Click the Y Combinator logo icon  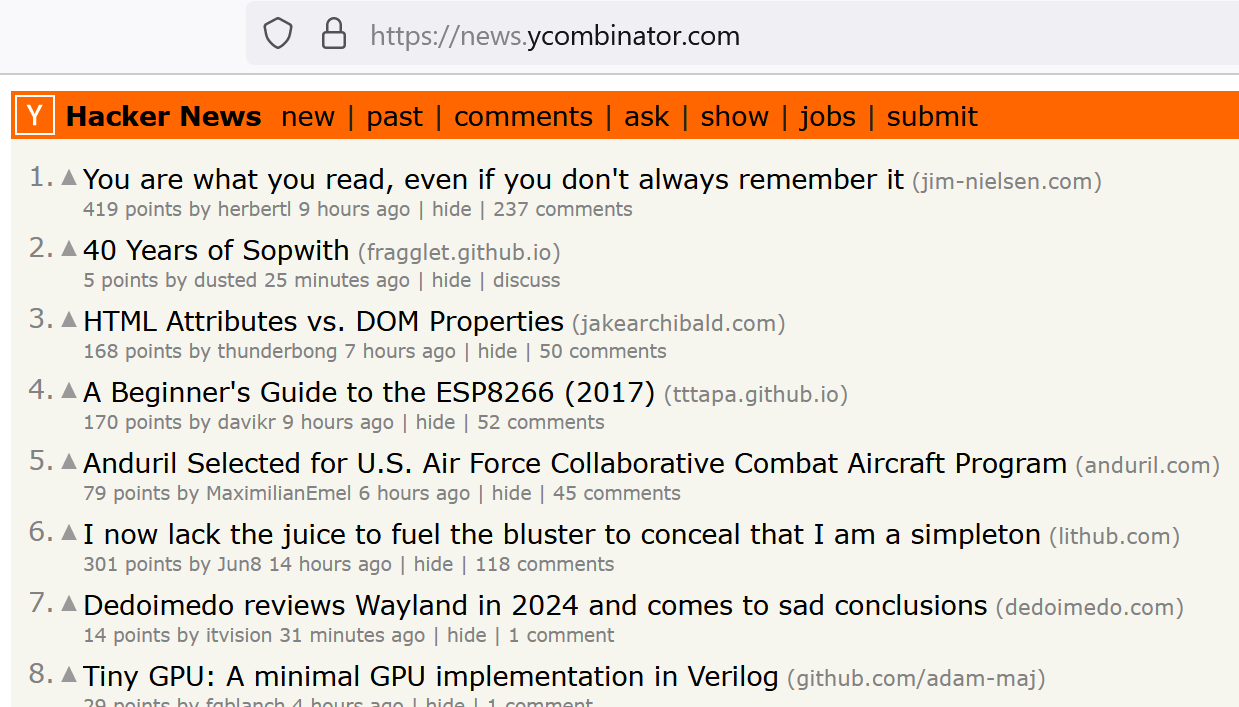coord(35,116)
